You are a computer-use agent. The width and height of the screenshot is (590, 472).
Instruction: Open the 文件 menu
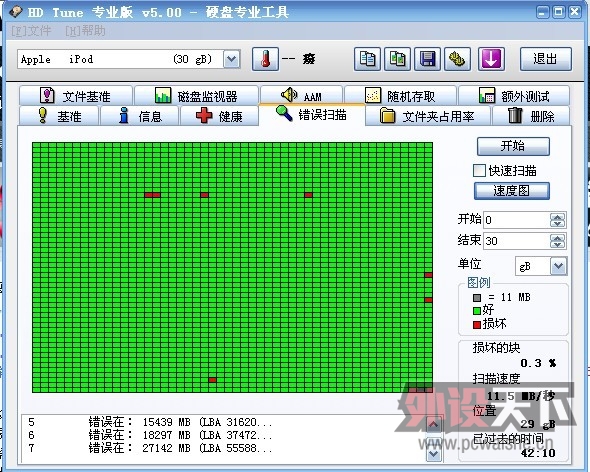(31, 30)
